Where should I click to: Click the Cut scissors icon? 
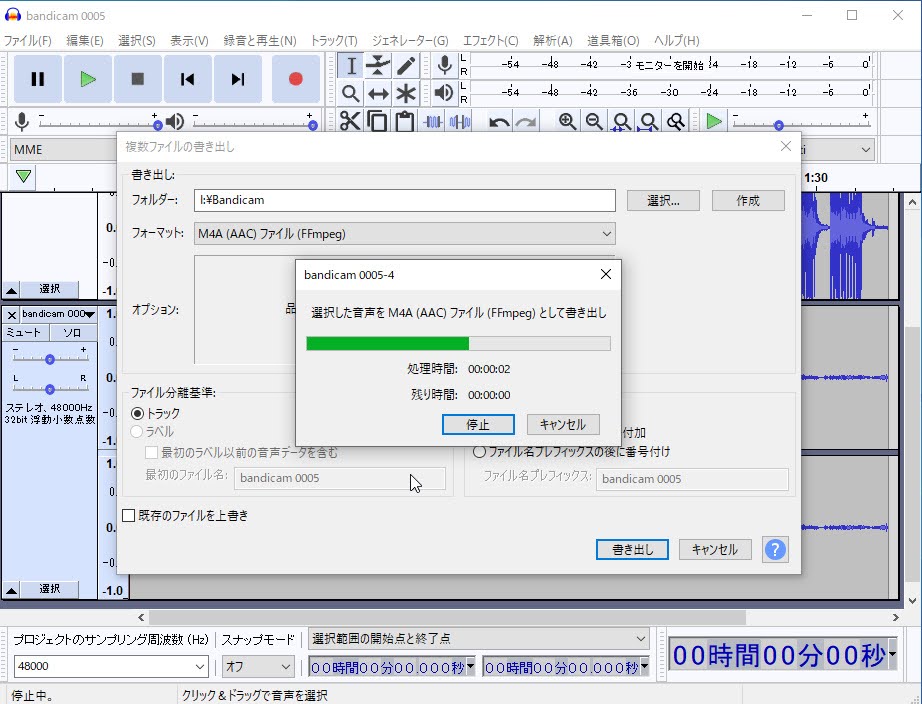(x=350, y=122)
